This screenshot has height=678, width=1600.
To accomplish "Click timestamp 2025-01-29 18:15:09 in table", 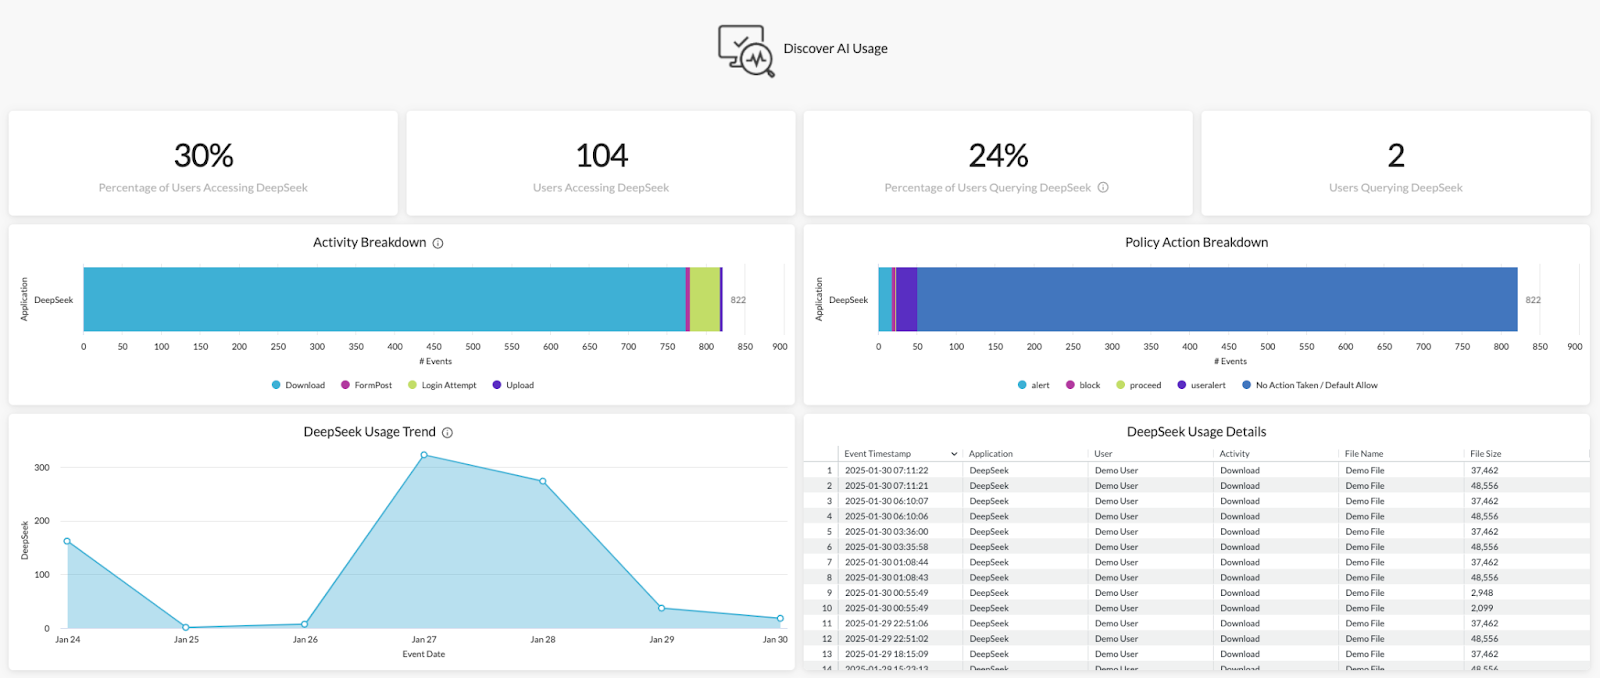I will click(886, 654).
